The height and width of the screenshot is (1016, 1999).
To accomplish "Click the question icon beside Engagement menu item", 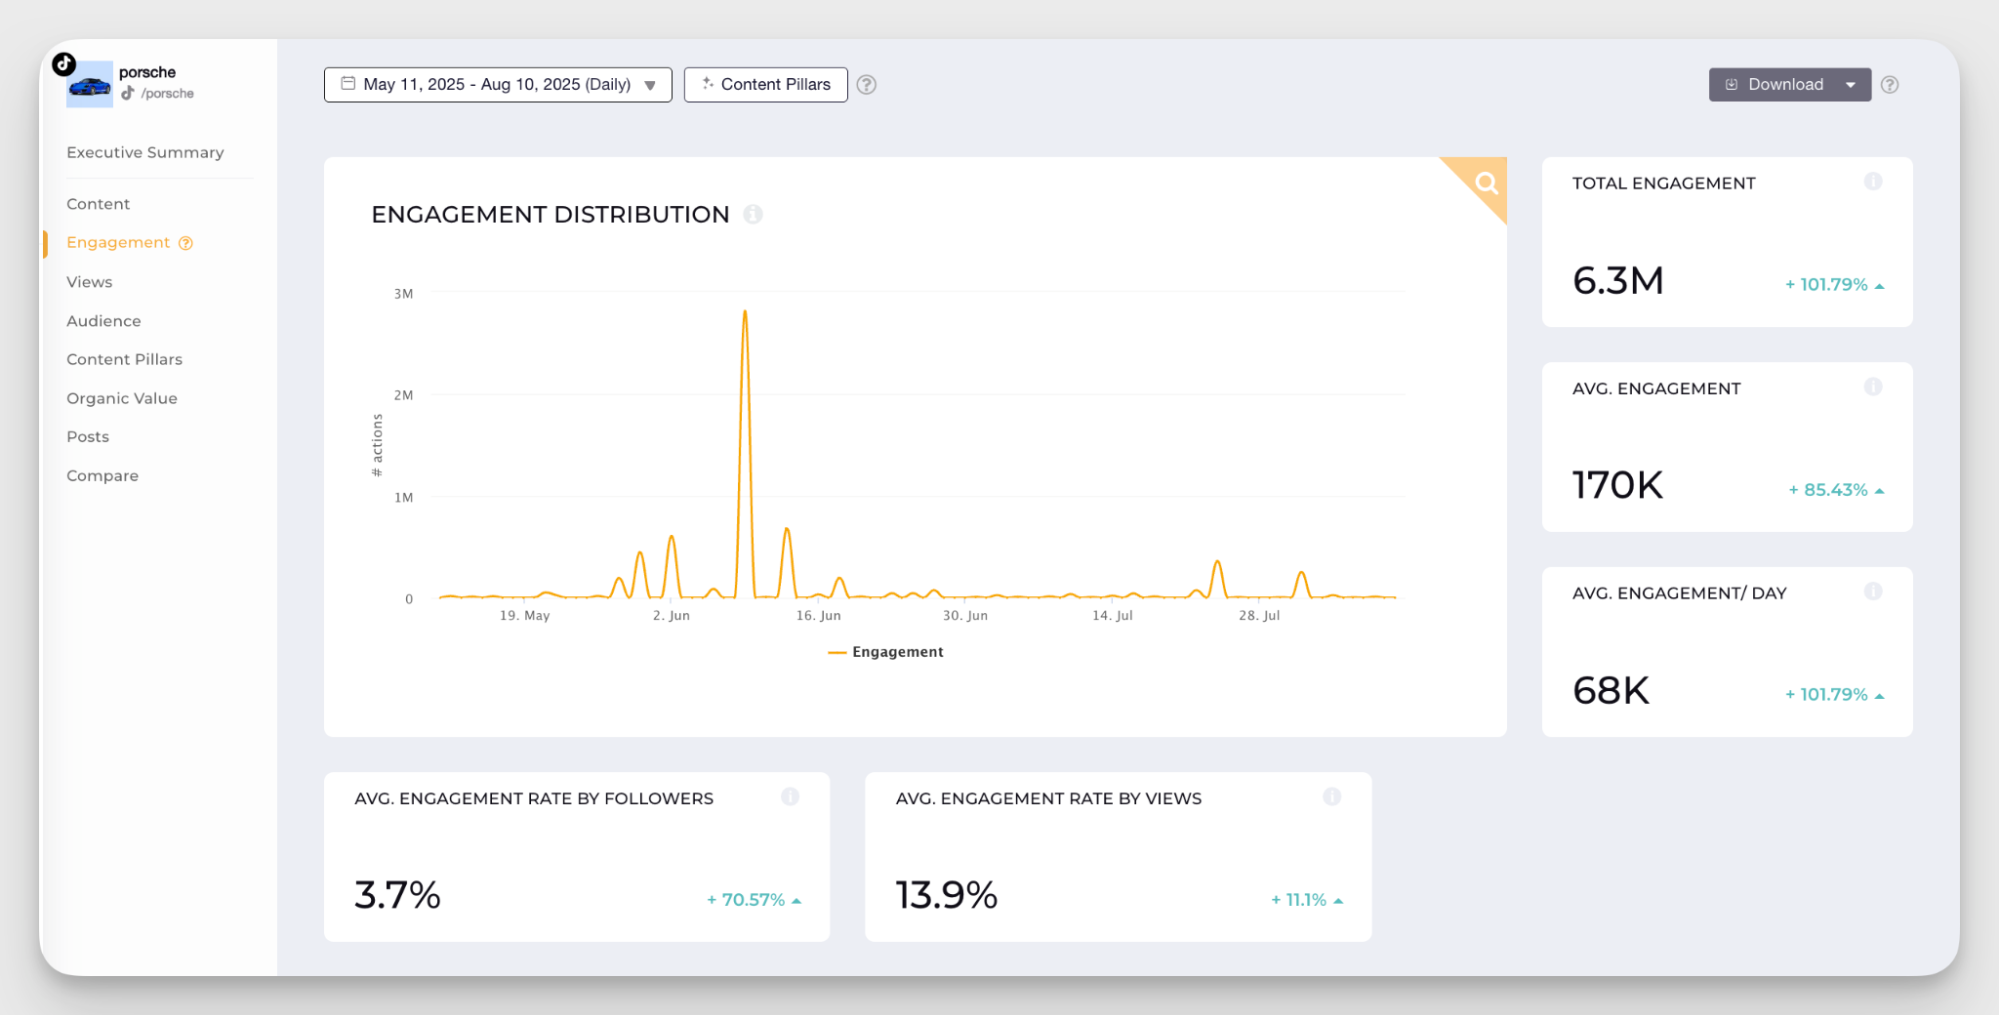I will 186,243.
